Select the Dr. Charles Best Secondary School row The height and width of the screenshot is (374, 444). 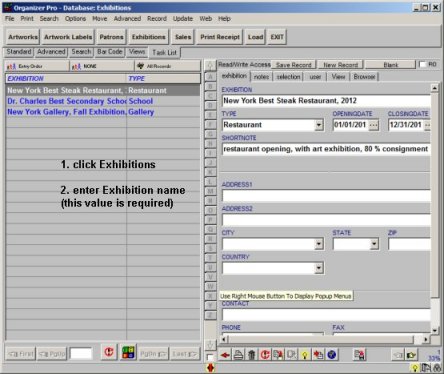coord(103,101)
